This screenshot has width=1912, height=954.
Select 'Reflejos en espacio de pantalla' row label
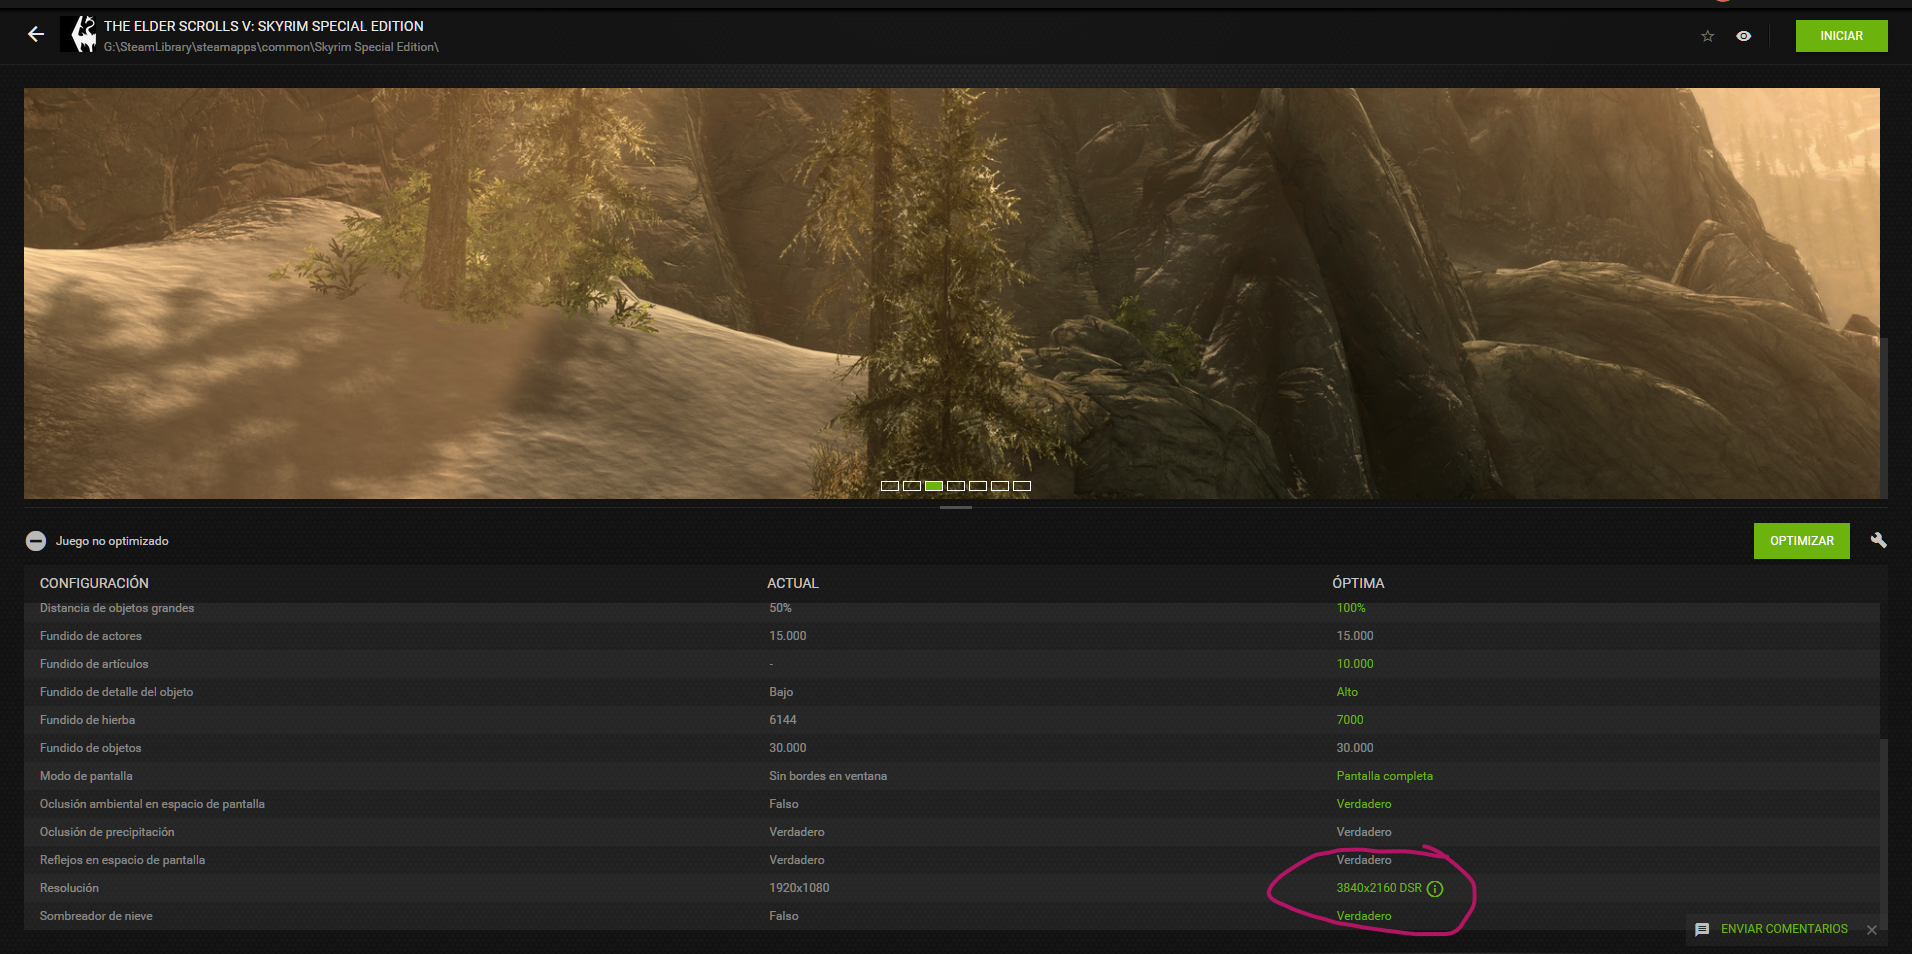pyautogui.click(x=122, y=860)
